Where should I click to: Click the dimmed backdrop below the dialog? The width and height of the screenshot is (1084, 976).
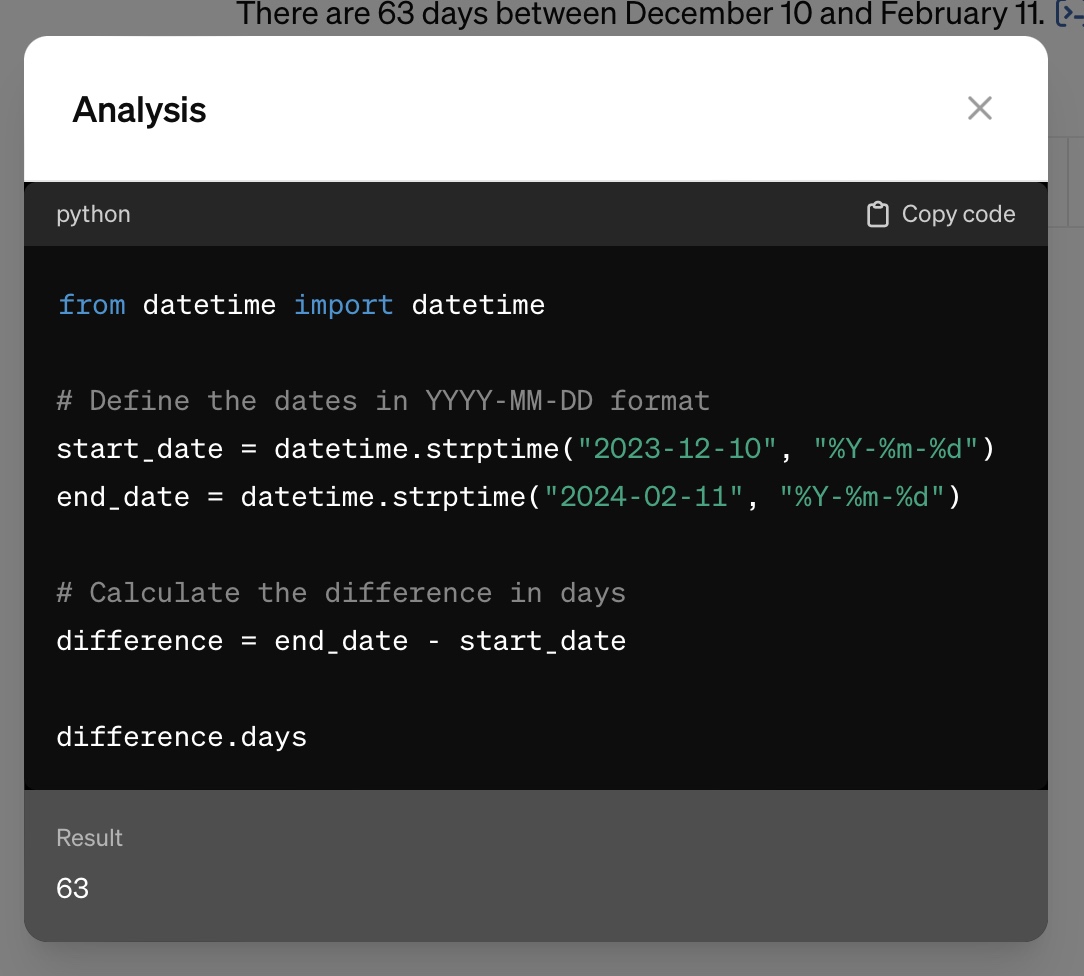click(x=540, y=960)
